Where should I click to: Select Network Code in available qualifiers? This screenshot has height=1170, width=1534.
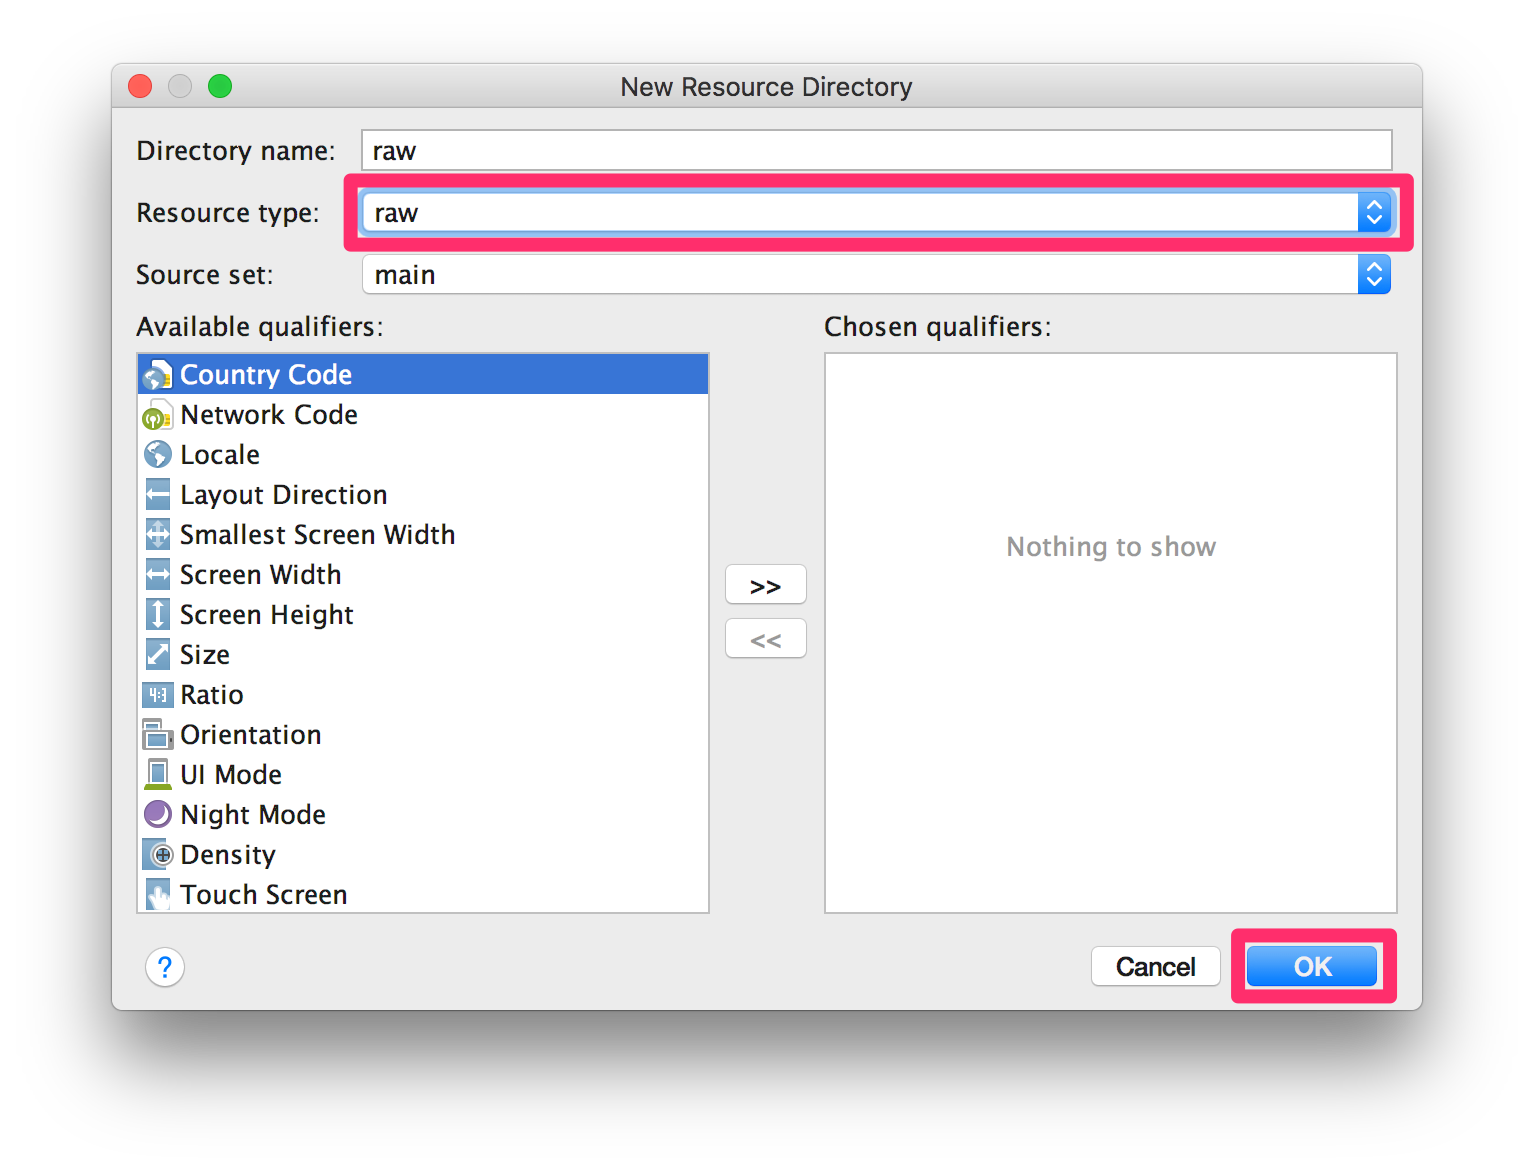pos(423,414)
